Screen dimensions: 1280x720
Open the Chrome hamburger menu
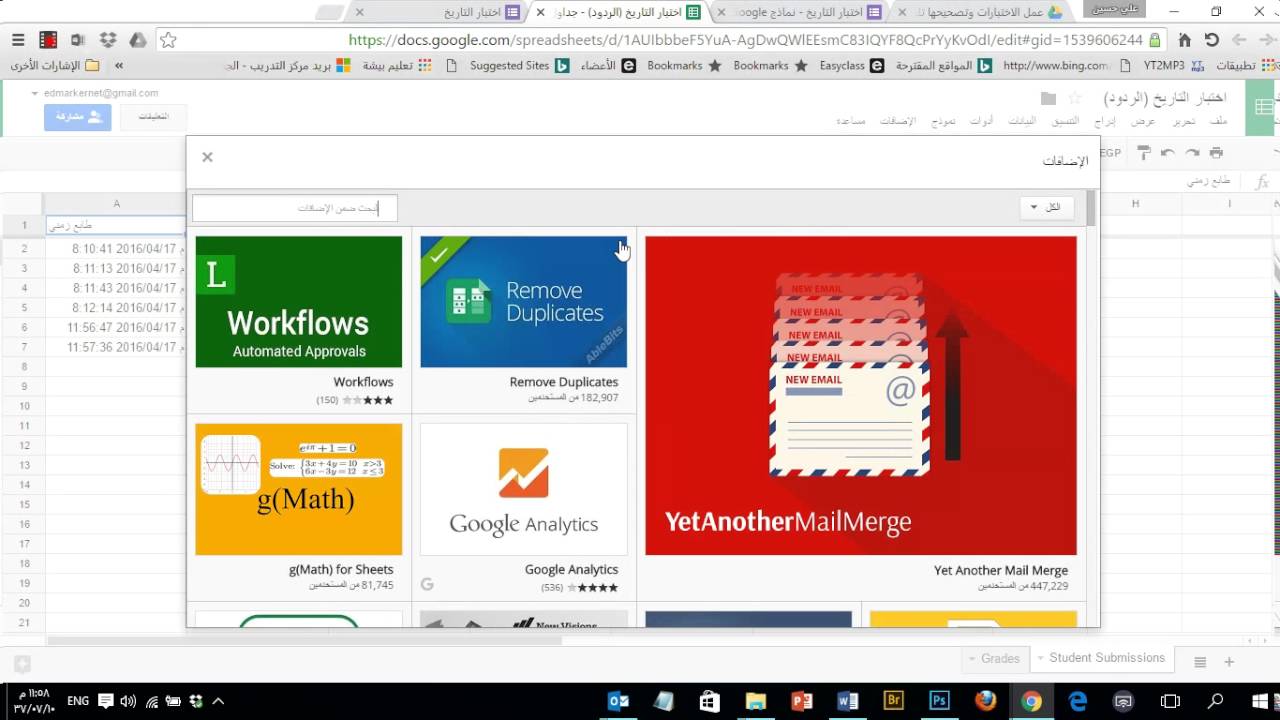[18, 40]
